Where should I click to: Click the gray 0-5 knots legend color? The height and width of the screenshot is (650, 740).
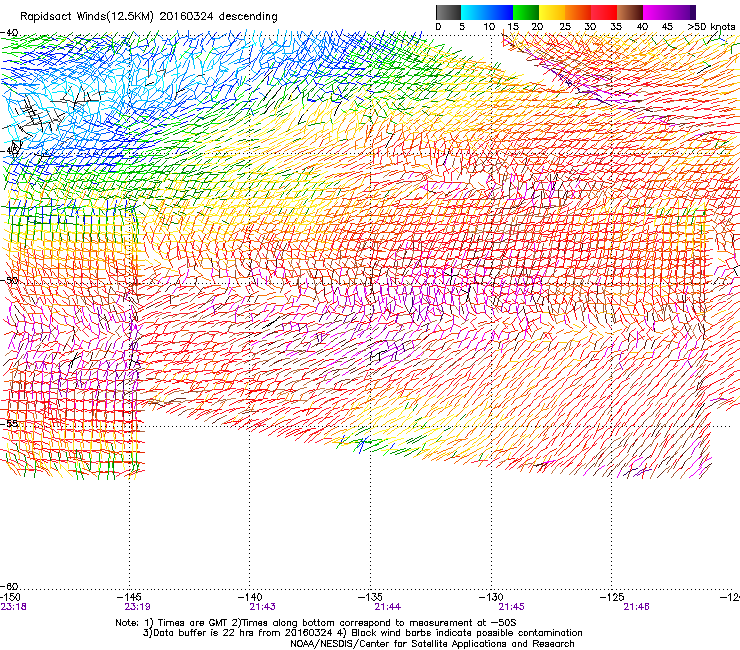pos(448,12)
